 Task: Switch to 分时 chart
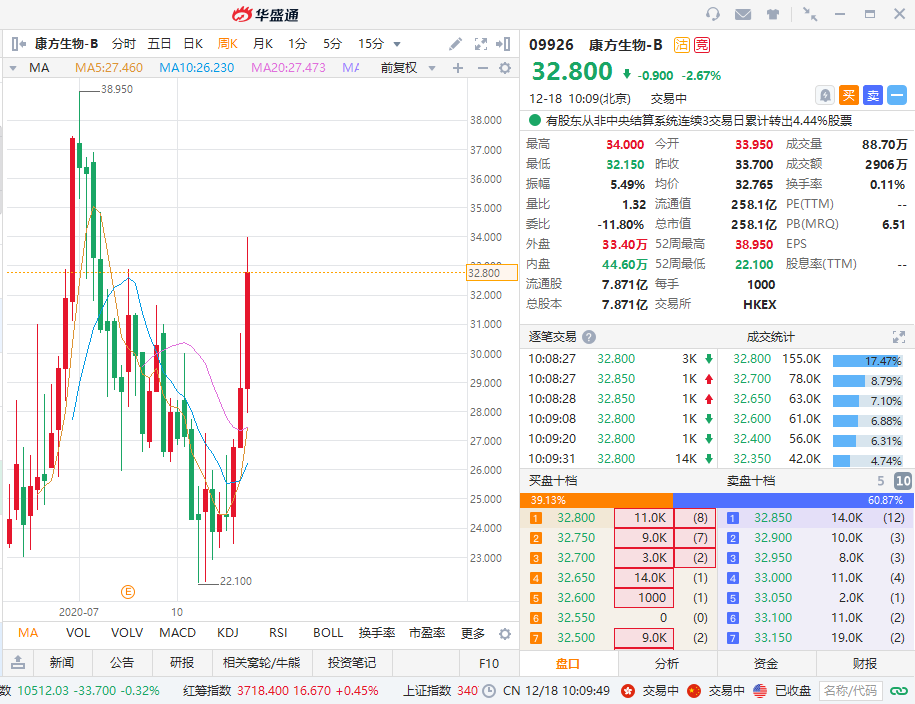click(124, 44)
